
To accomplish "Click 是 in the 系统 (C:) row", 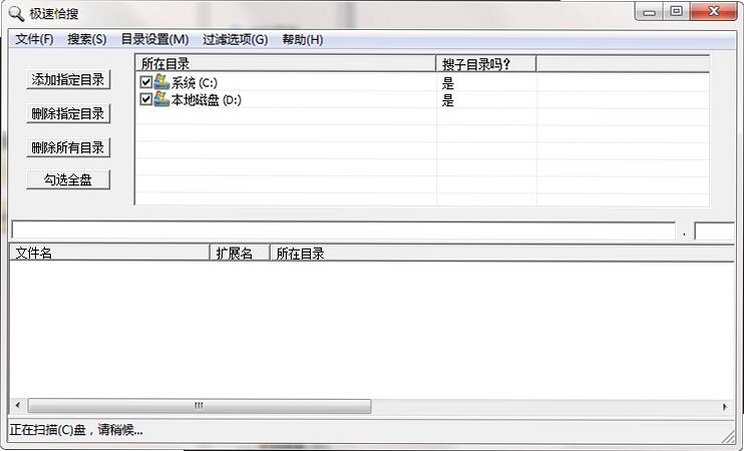I will [448, 83].
